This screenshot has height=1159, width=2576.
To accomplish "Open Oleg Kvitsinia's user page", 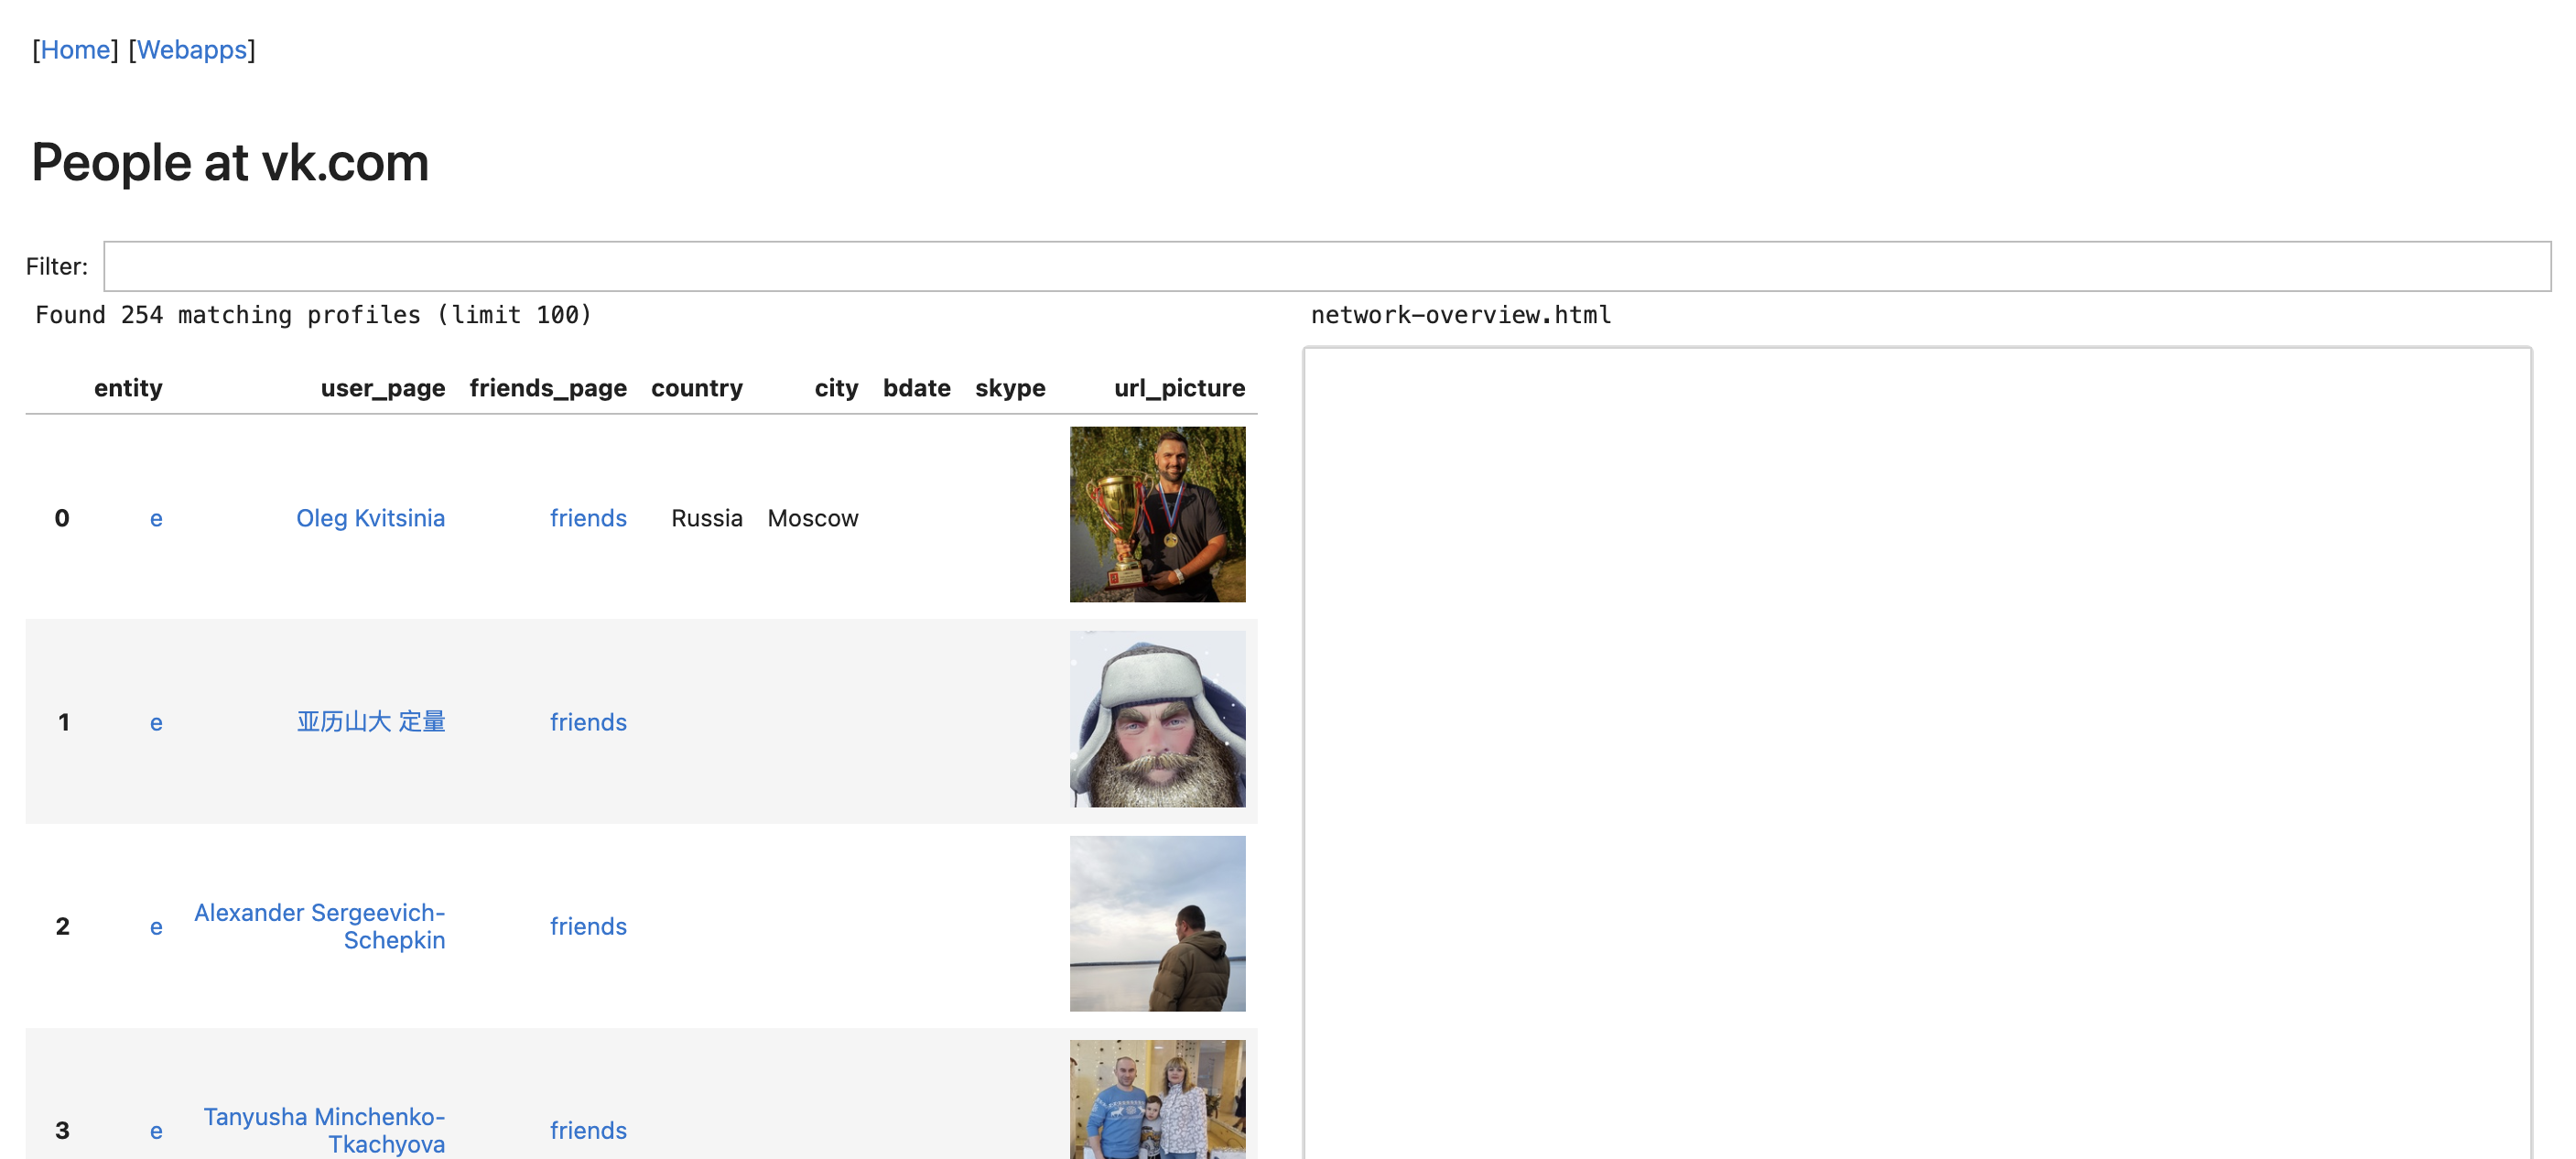I will click(370, 518).
